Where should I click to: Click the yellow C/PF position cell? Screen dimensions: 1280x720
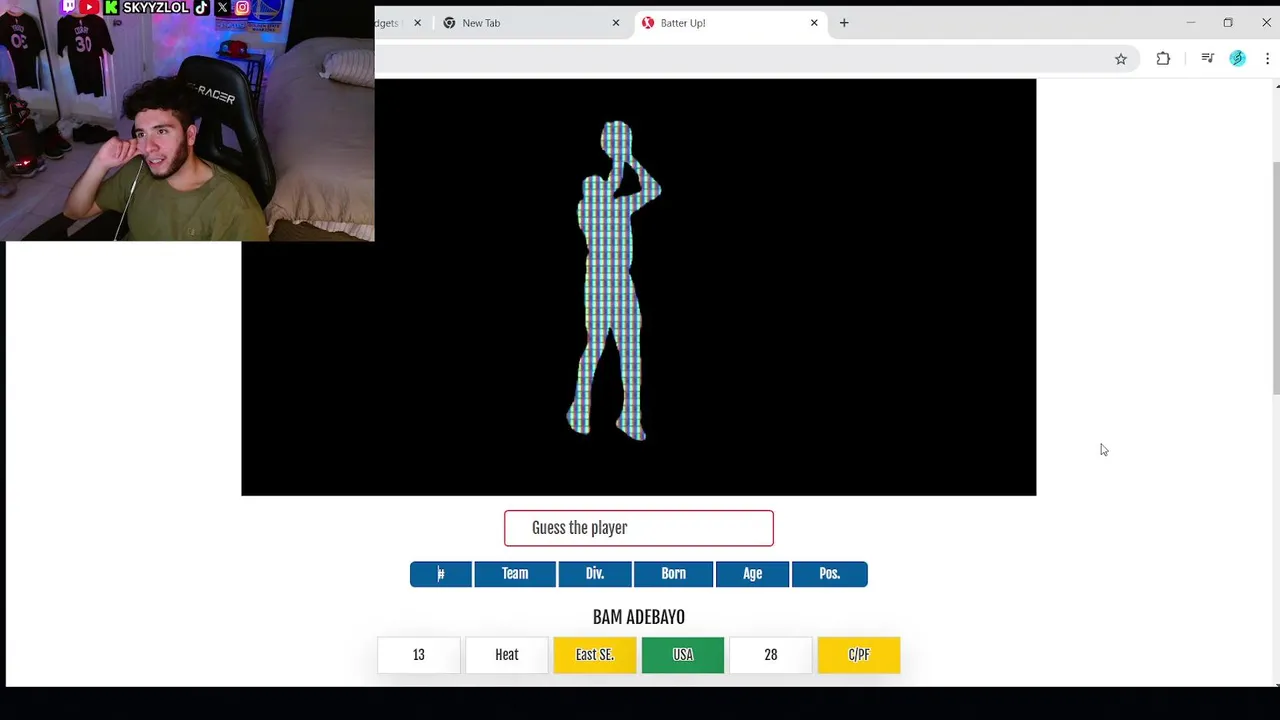coord(859,655)
